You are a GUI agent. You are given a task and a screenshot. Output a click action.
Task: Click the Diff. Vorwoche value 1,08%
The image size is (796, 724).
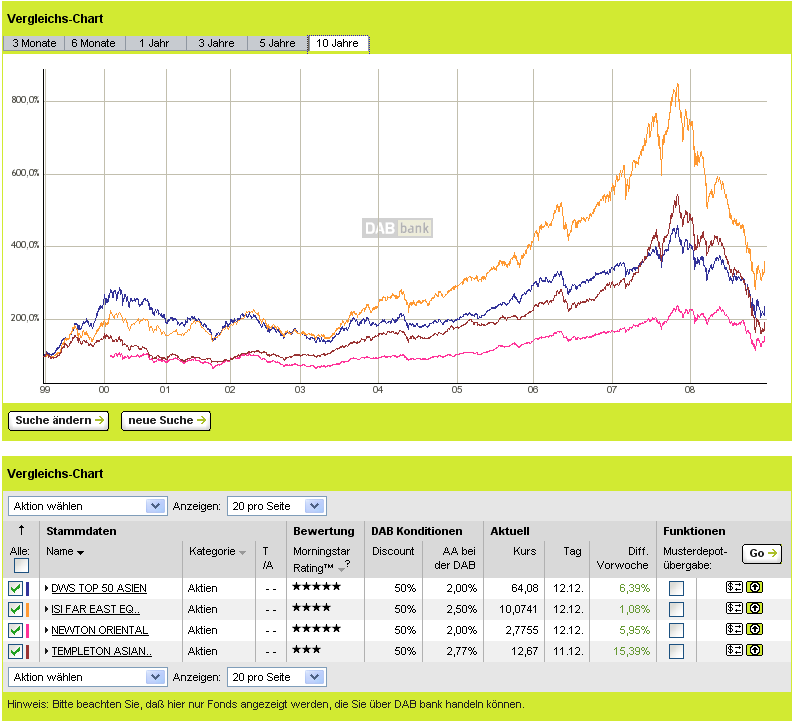coord(637,611)
